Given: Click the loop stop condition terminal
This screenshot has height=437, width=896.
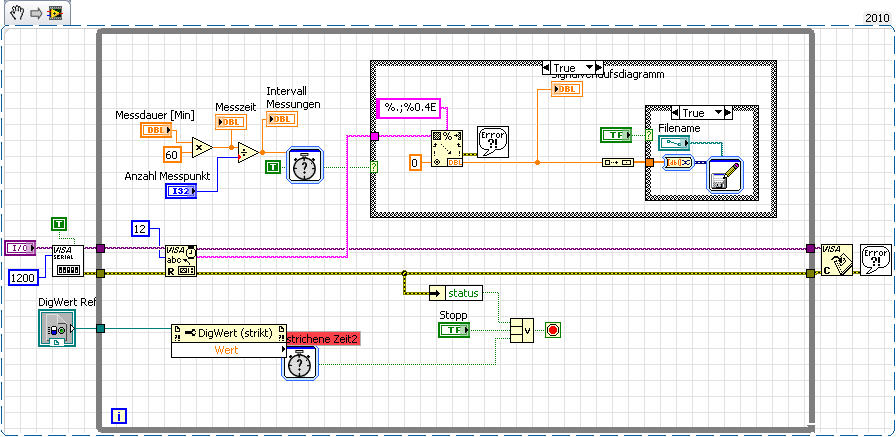Looking at the screenshot, I should click(553, 330).
